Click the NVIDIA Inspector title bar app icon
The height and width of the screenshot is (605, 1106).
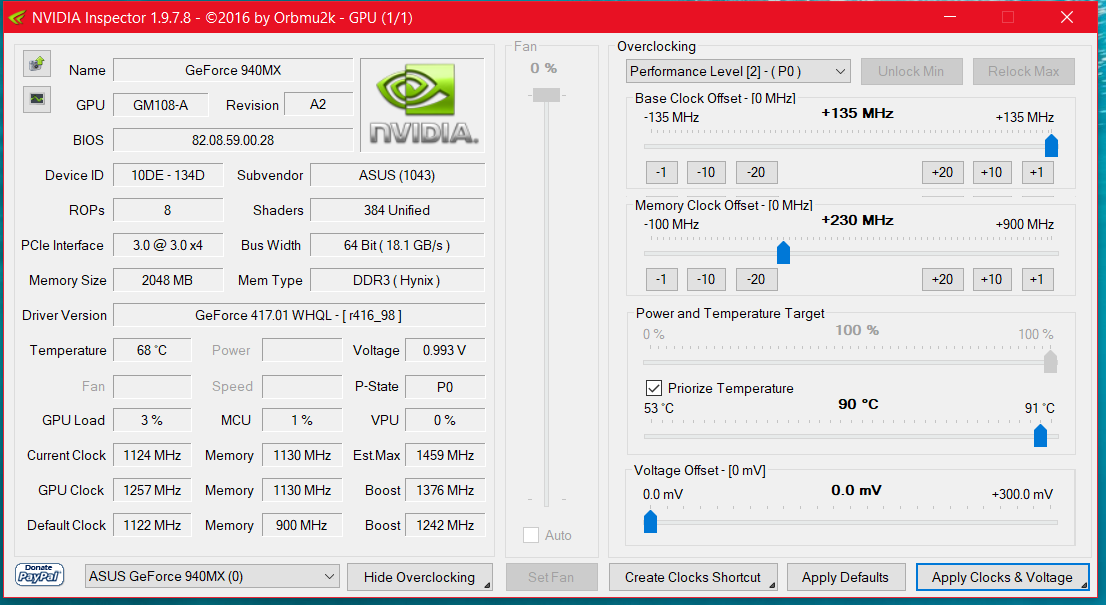click(x=17, y=18)
